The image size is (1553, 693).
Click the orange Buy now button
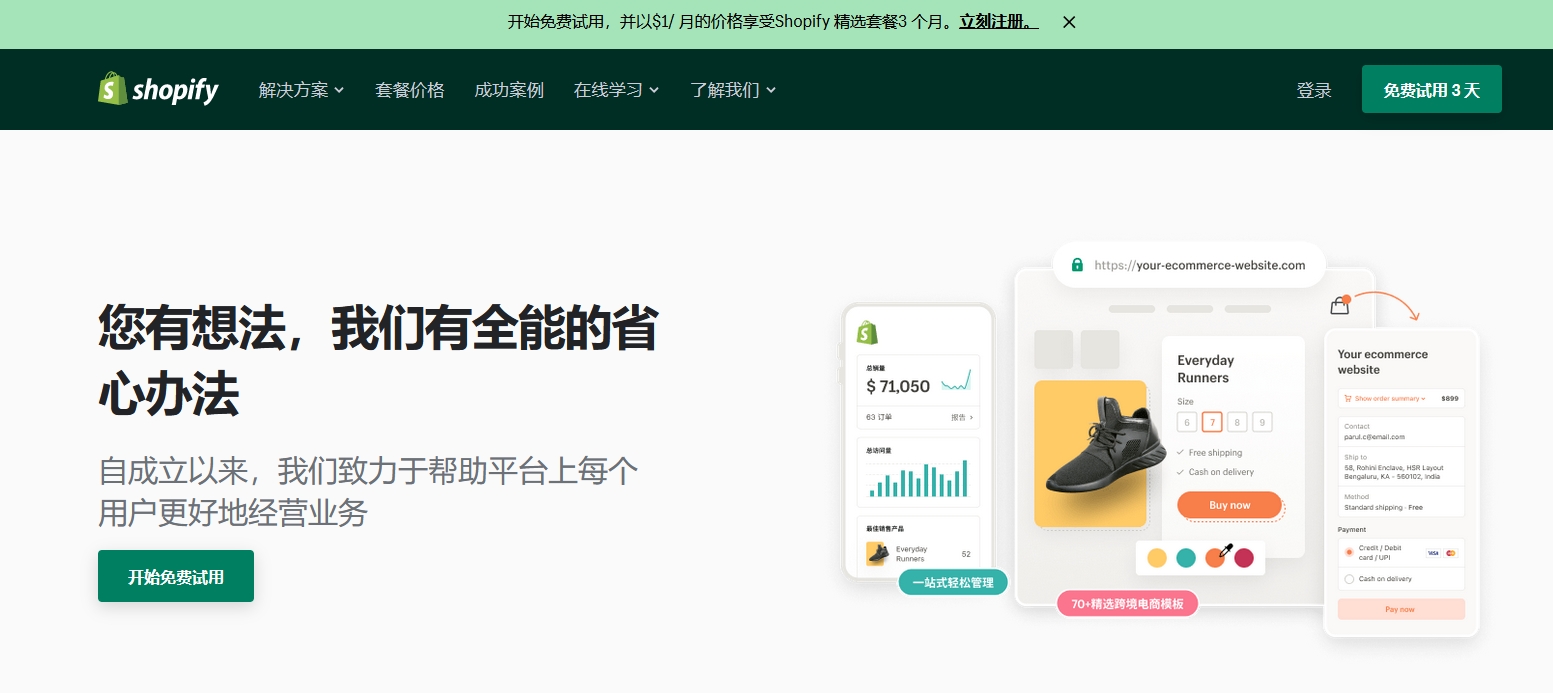[x=1229, y=505]
